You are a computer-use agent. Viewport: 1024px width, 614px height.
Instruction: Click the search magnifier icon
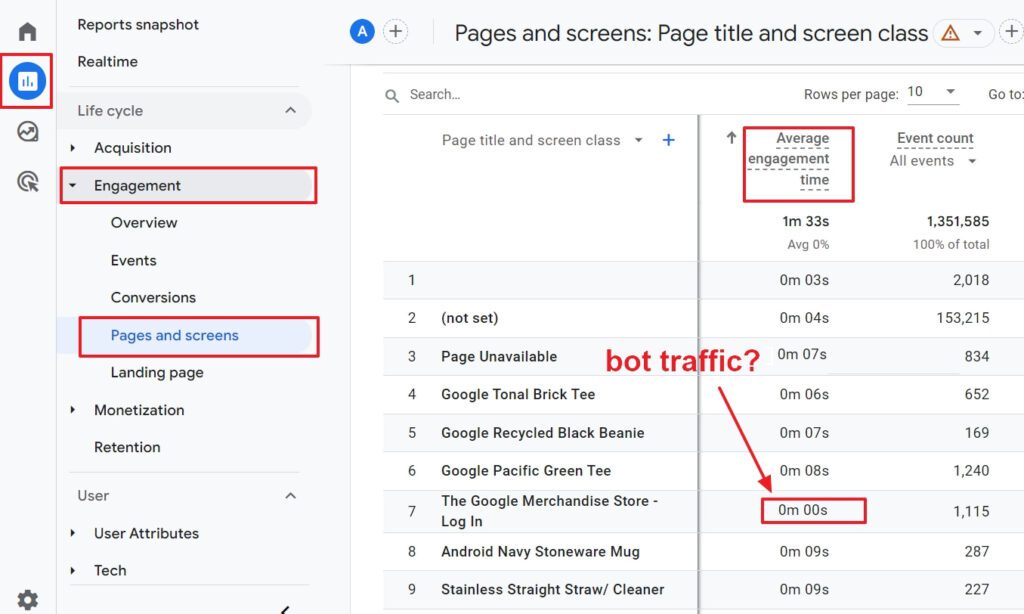393,95
